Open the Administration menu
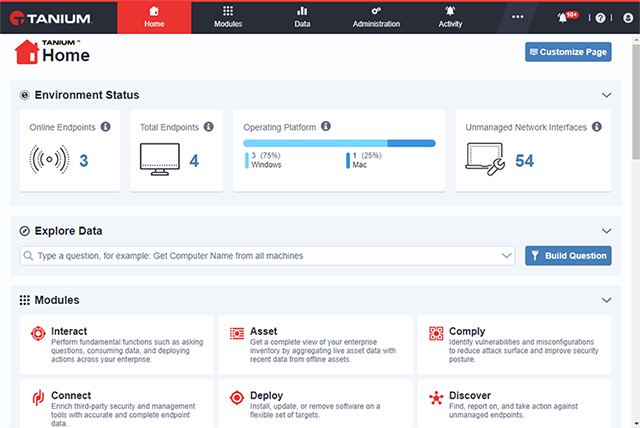Image resolution: width=640 pixels, height=428 pixels. pyautogui.click(x=376, y=16)
